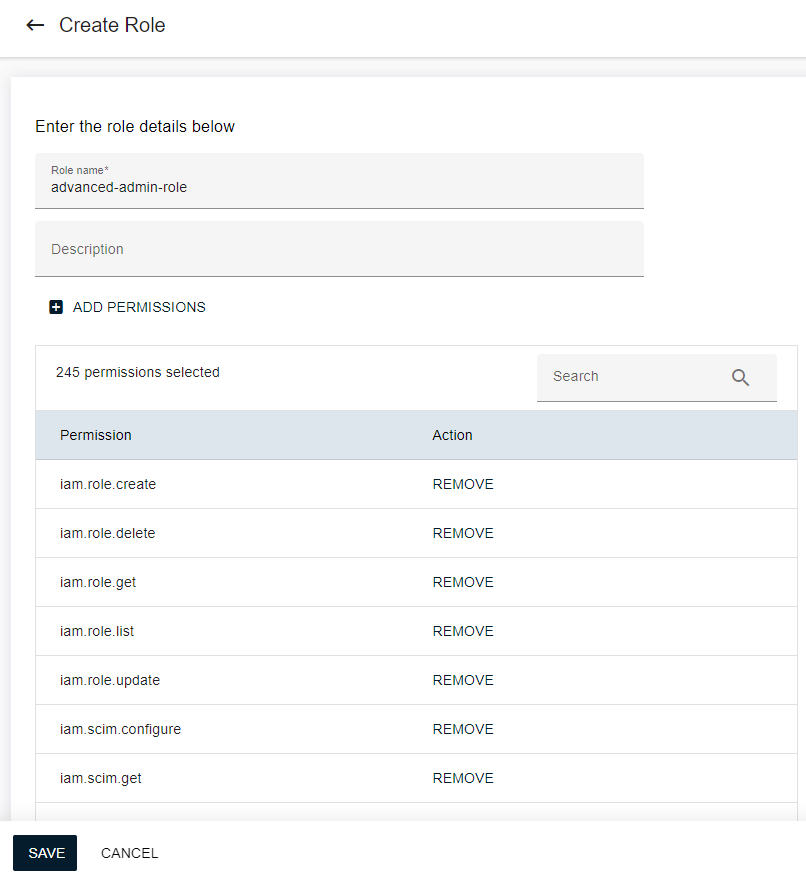Remove the iam.scim.configure permission
The height and width of the screenshot is (872, 806).
(x=463, y=729)
